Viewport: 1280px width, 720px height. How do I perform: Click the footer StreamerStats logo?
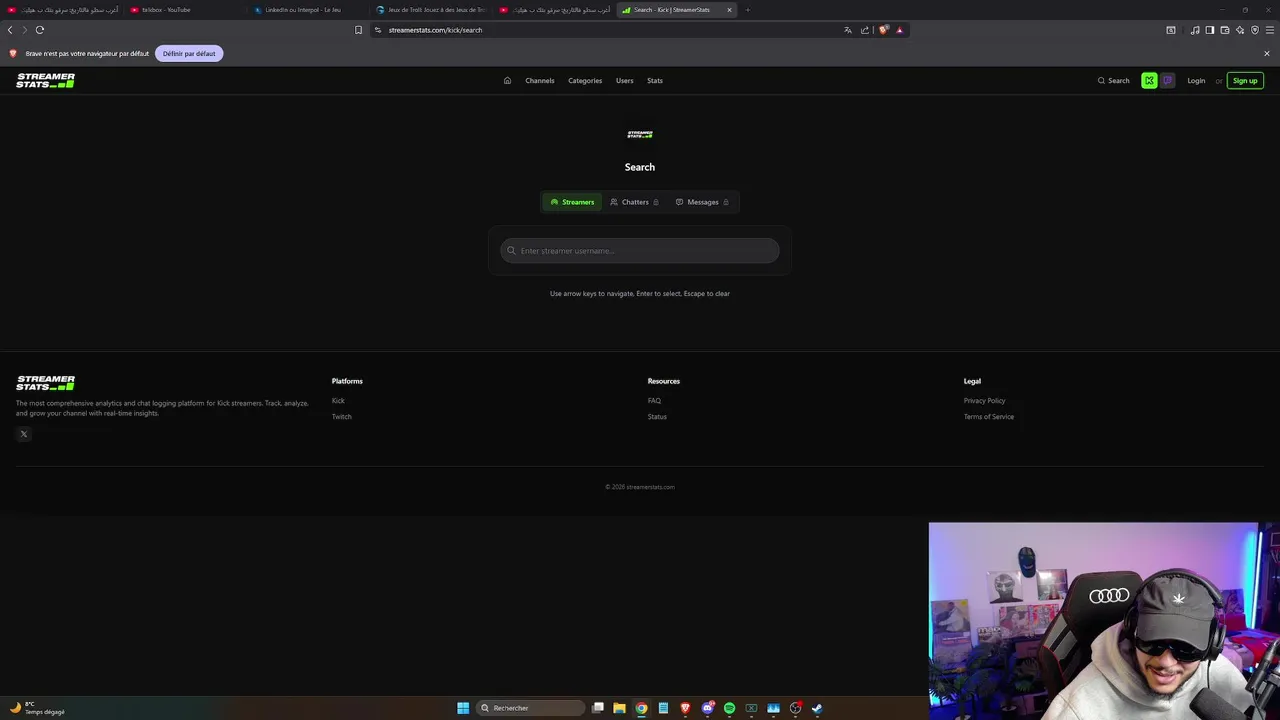(45, 383)
